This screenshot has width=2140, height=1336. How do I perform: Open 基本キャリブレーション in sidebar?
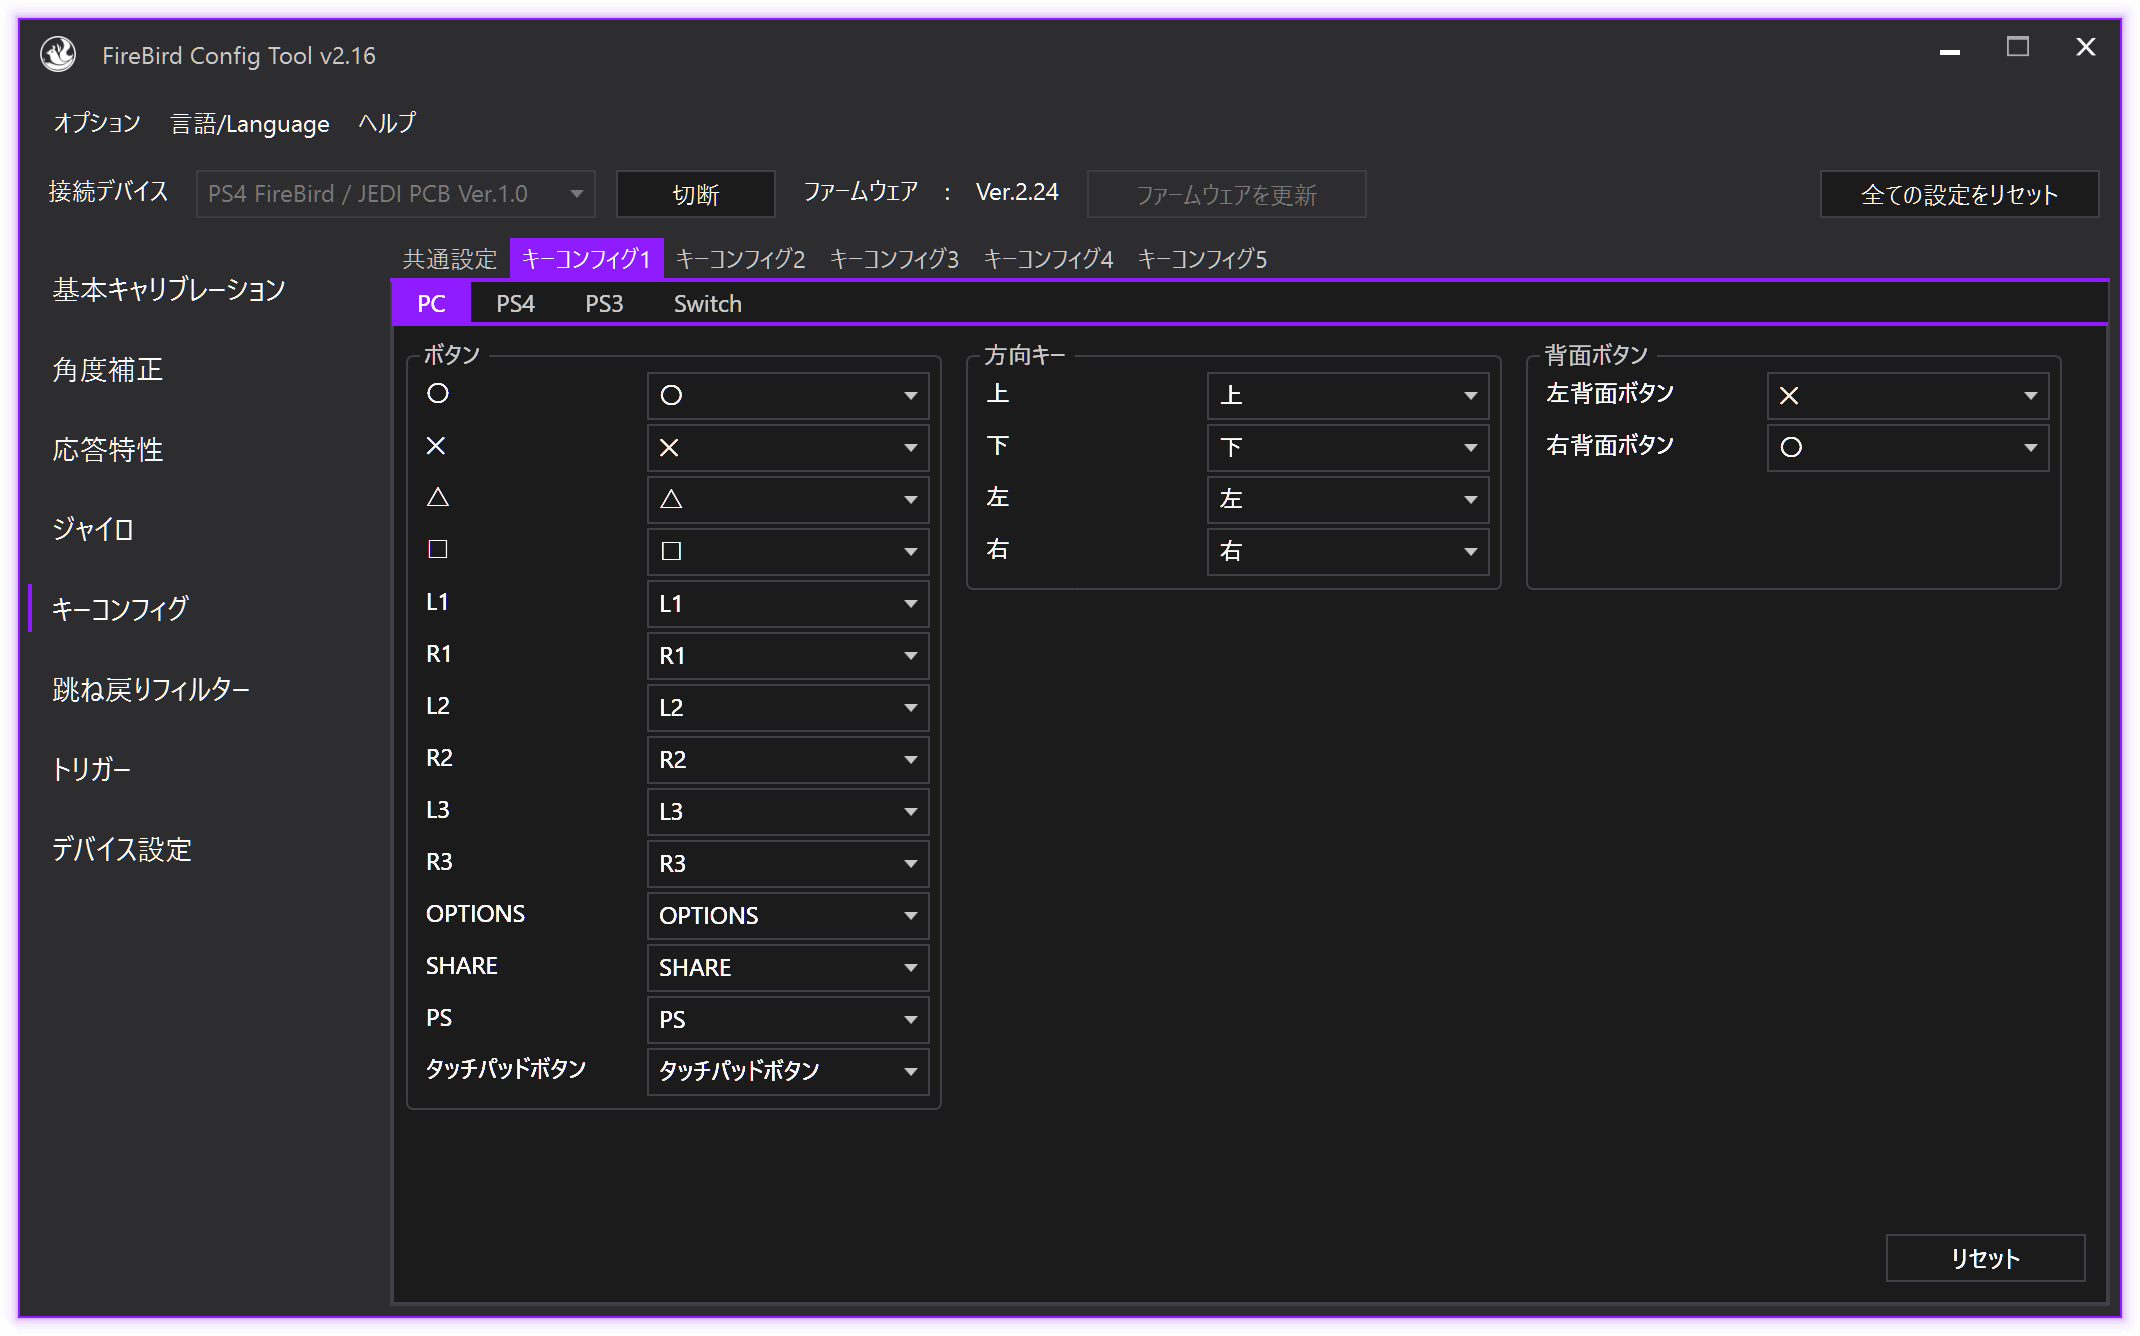(x=169, y=290)
